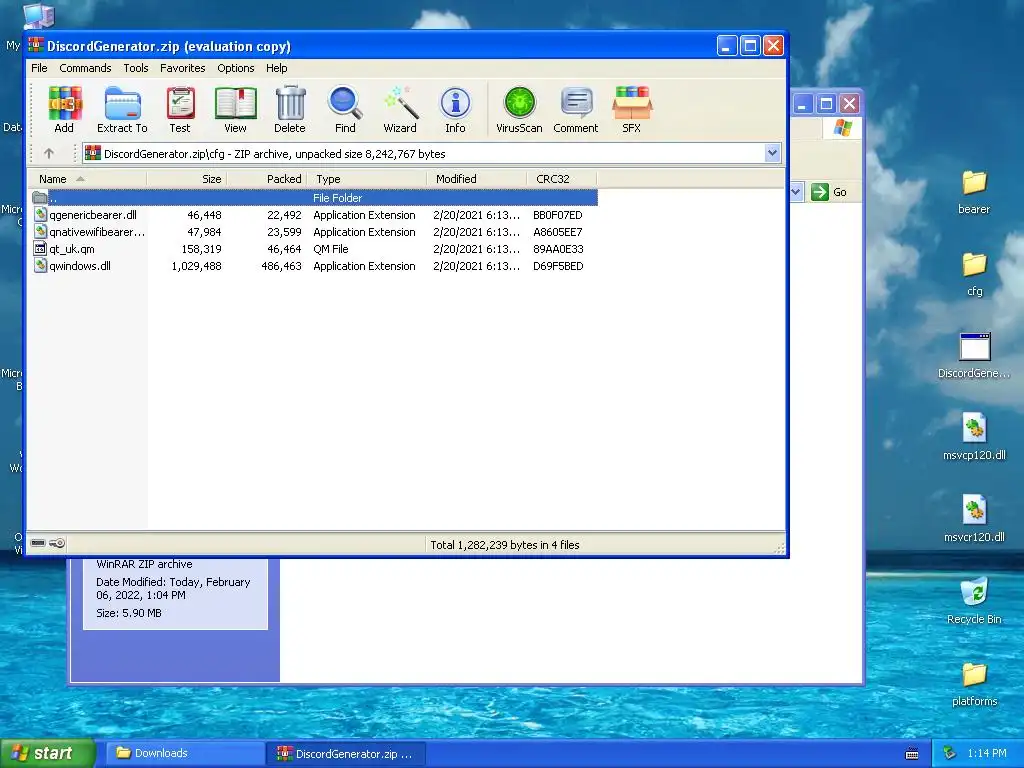
Task: Sort by CRC32 column header
Action: point(561,179)
